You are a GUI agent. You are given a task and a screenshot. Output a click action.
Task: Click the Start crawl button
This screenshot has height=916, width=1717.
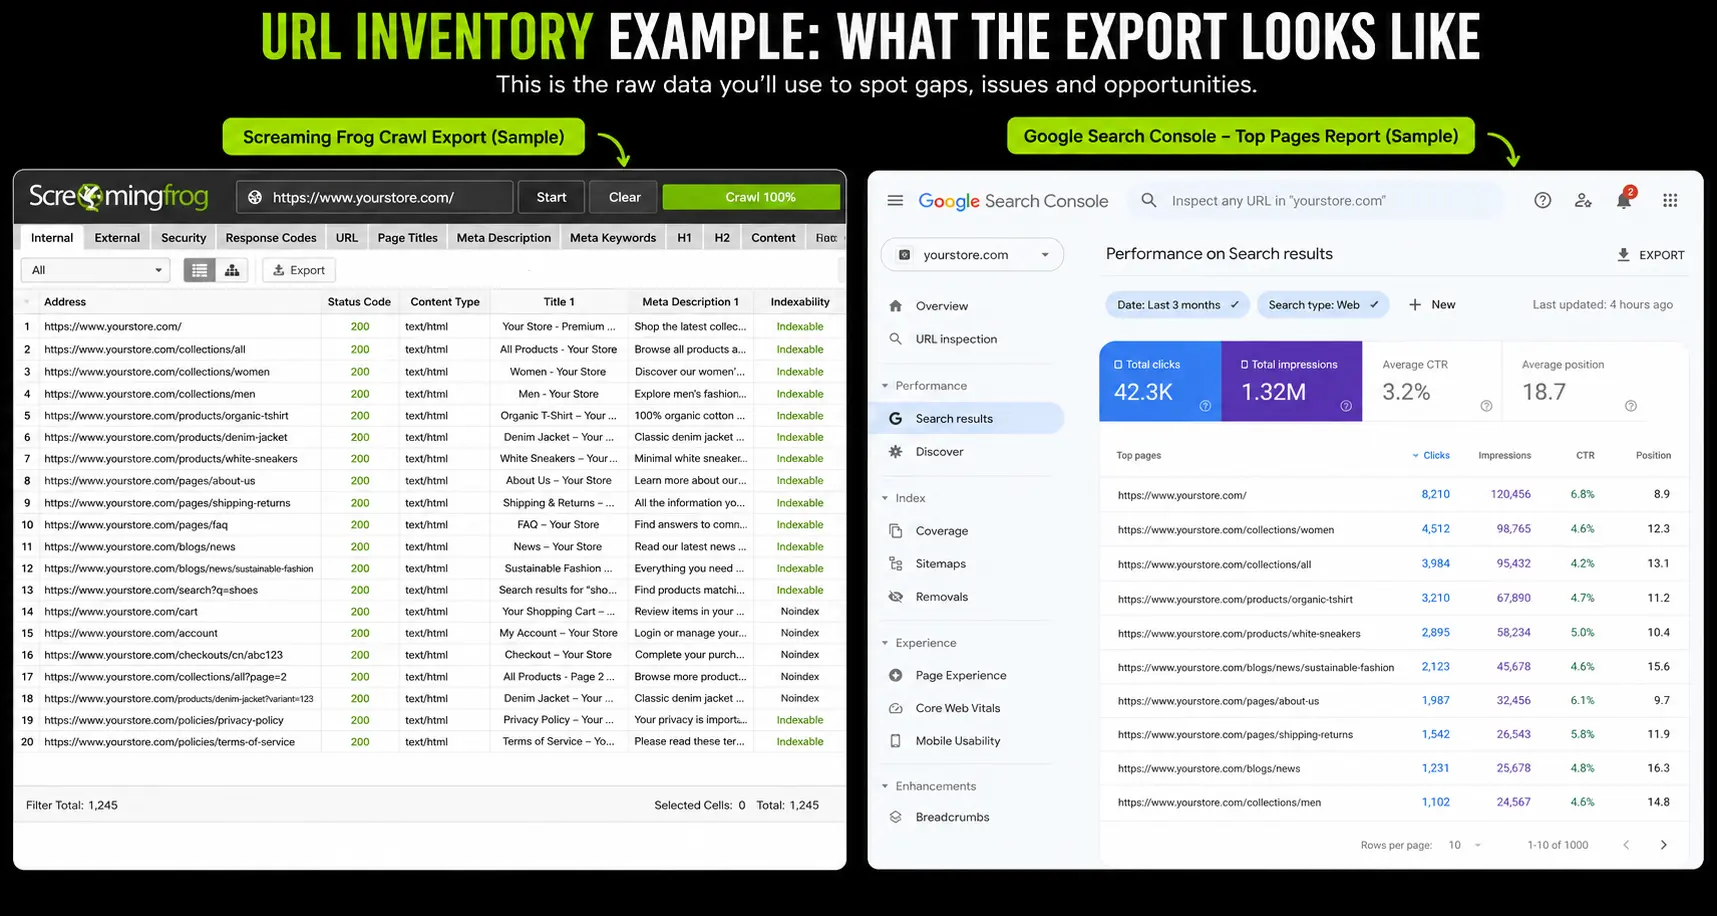(x=551, y=197)
